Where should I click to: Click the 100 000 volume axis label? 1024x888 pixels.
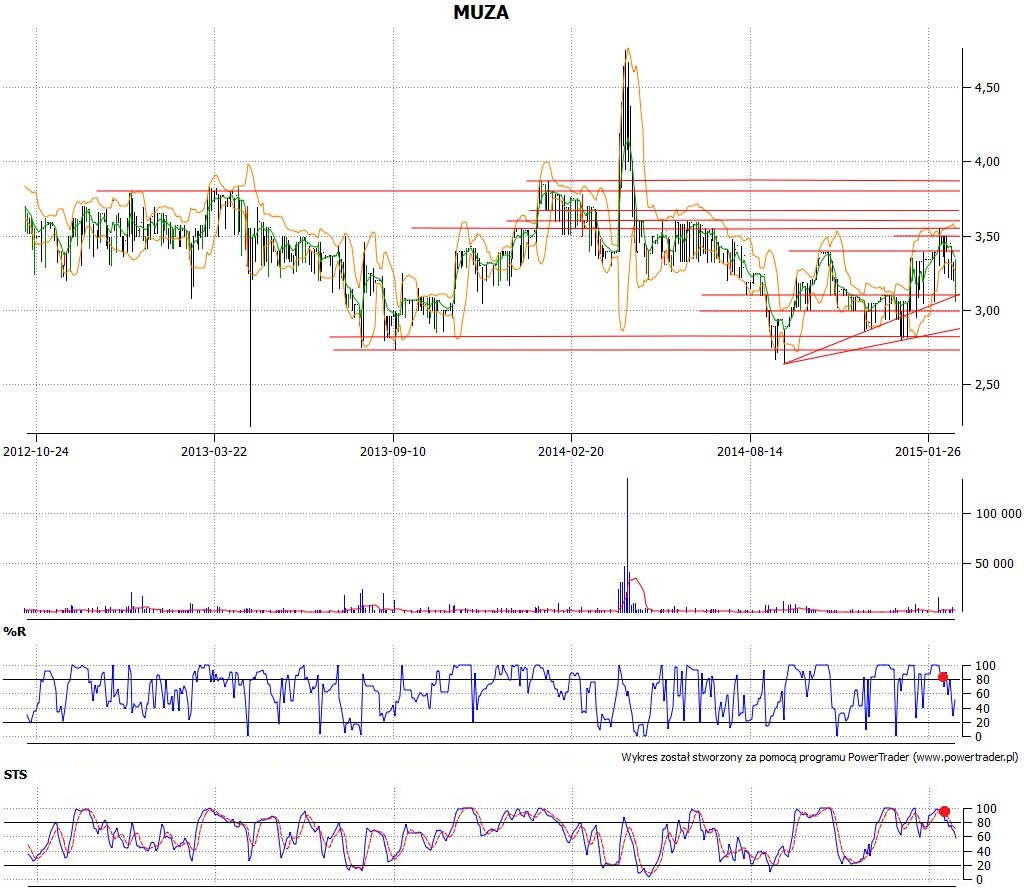998,514
